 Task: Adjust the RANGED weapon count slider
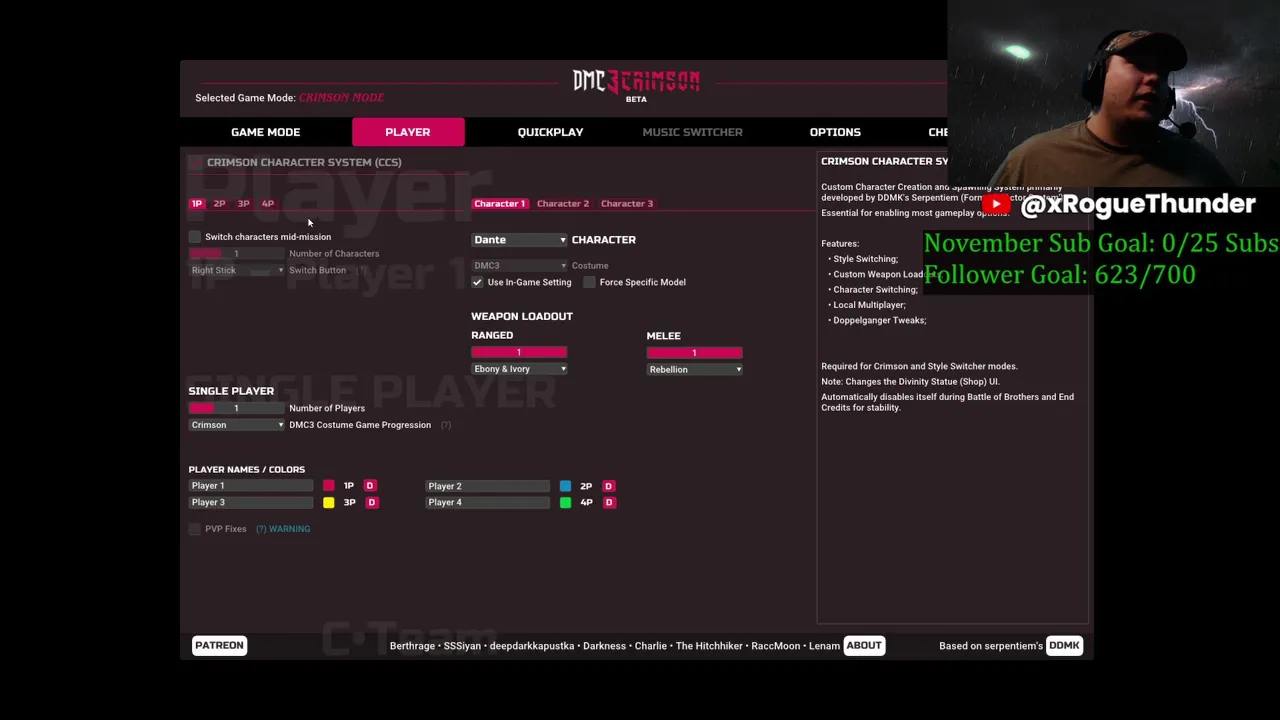(x=519, y=353)
